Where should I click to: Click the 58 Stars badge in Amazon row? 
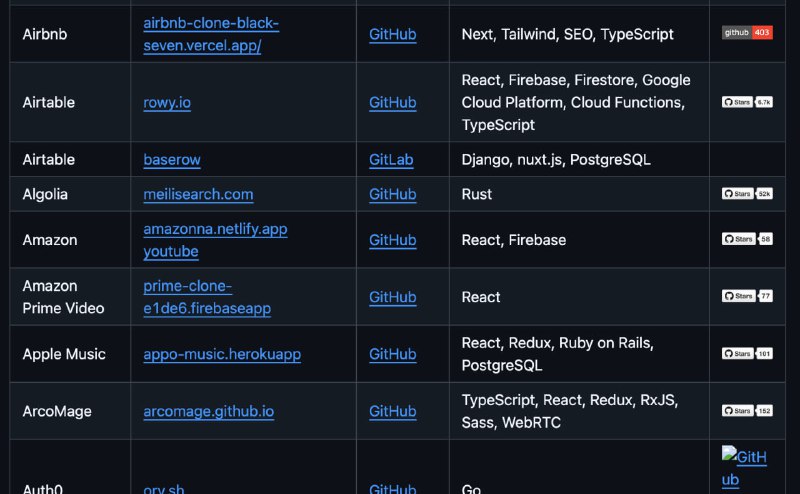pyautogui.click(x=747, y=239)
